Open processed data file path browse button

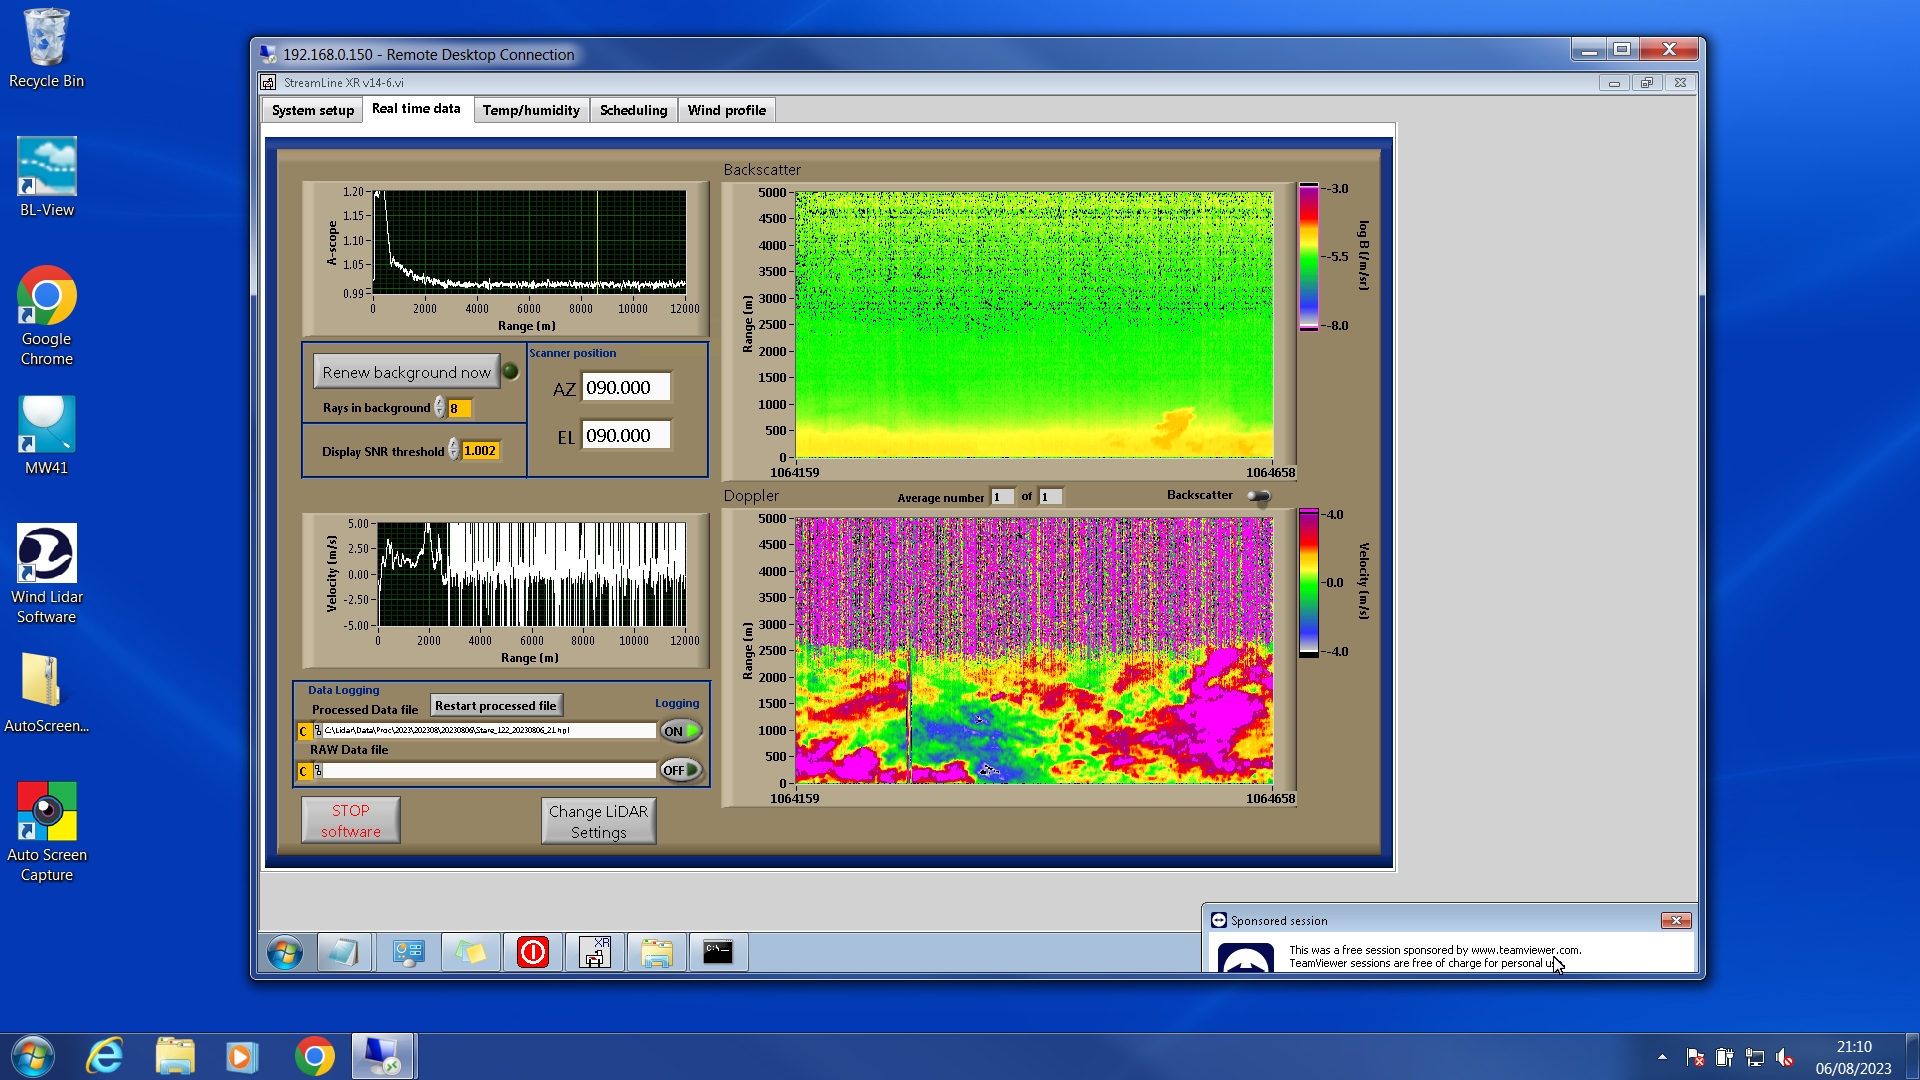318,731
